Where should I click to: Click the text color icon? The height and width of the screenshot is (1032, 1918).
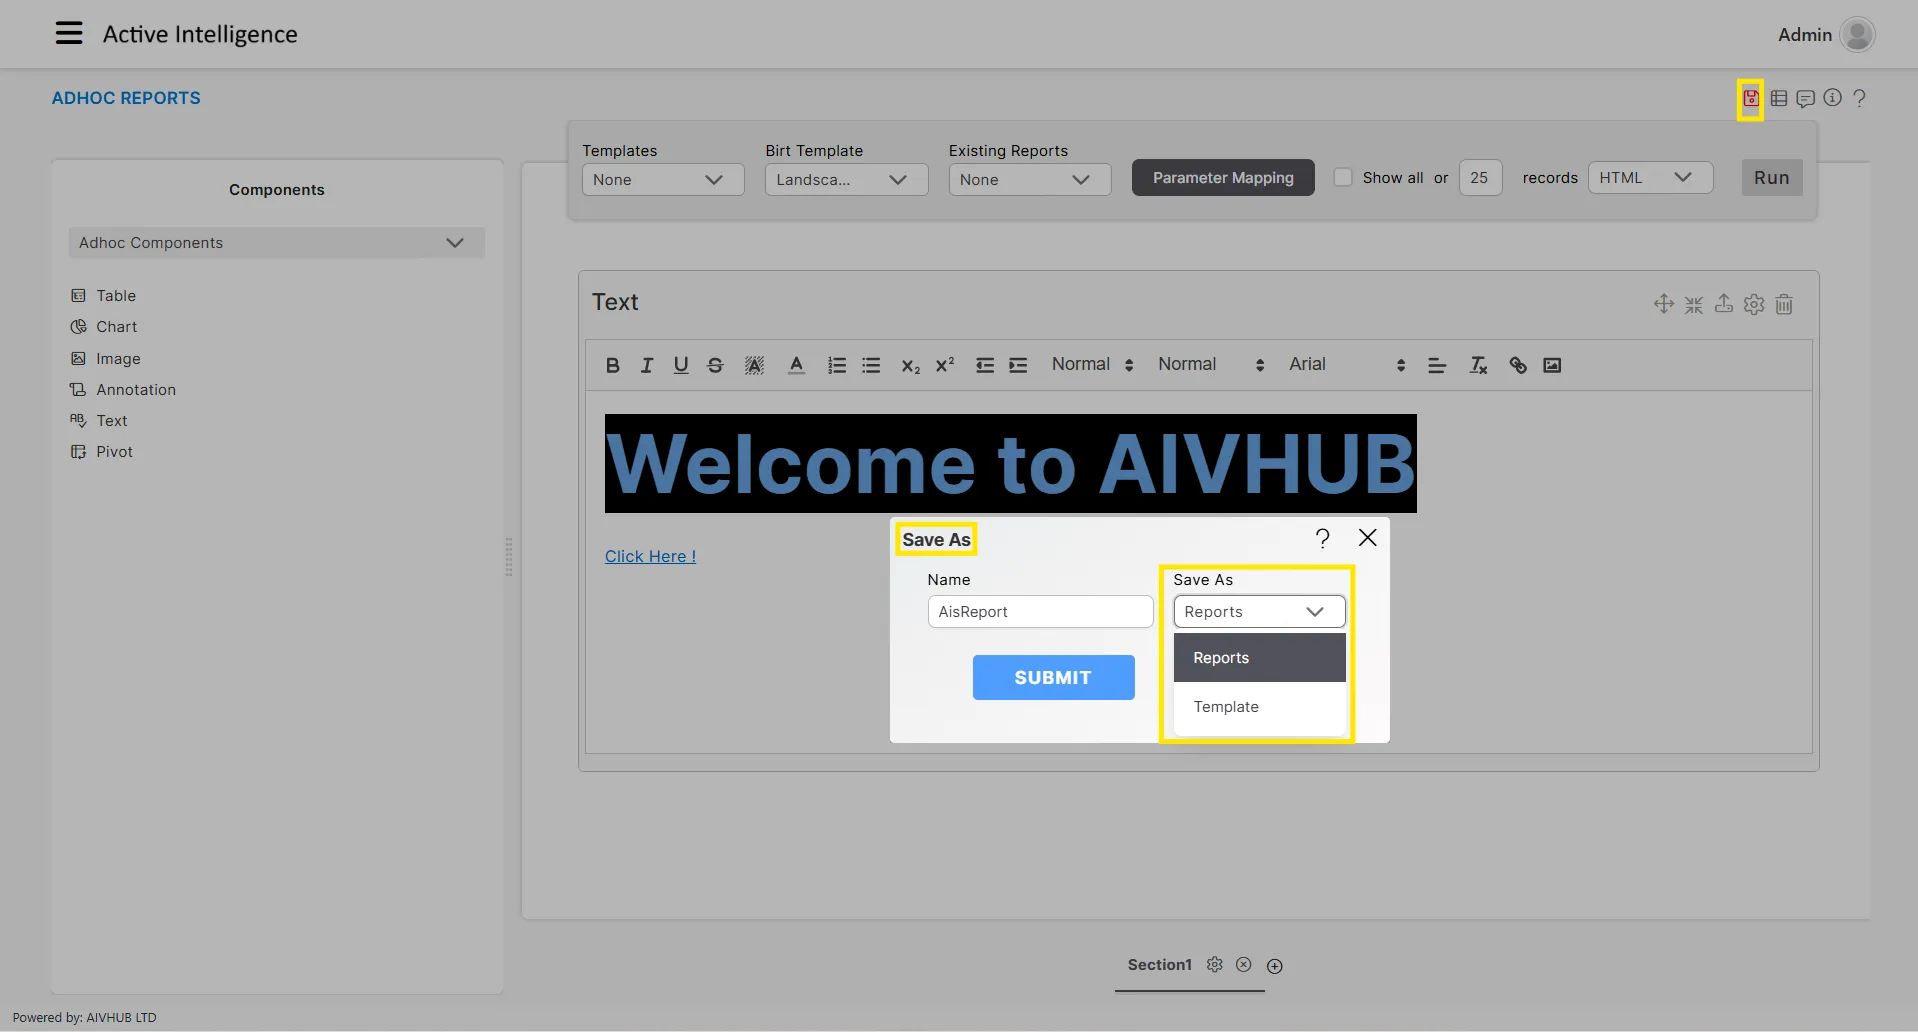click(x=796, y=365)
